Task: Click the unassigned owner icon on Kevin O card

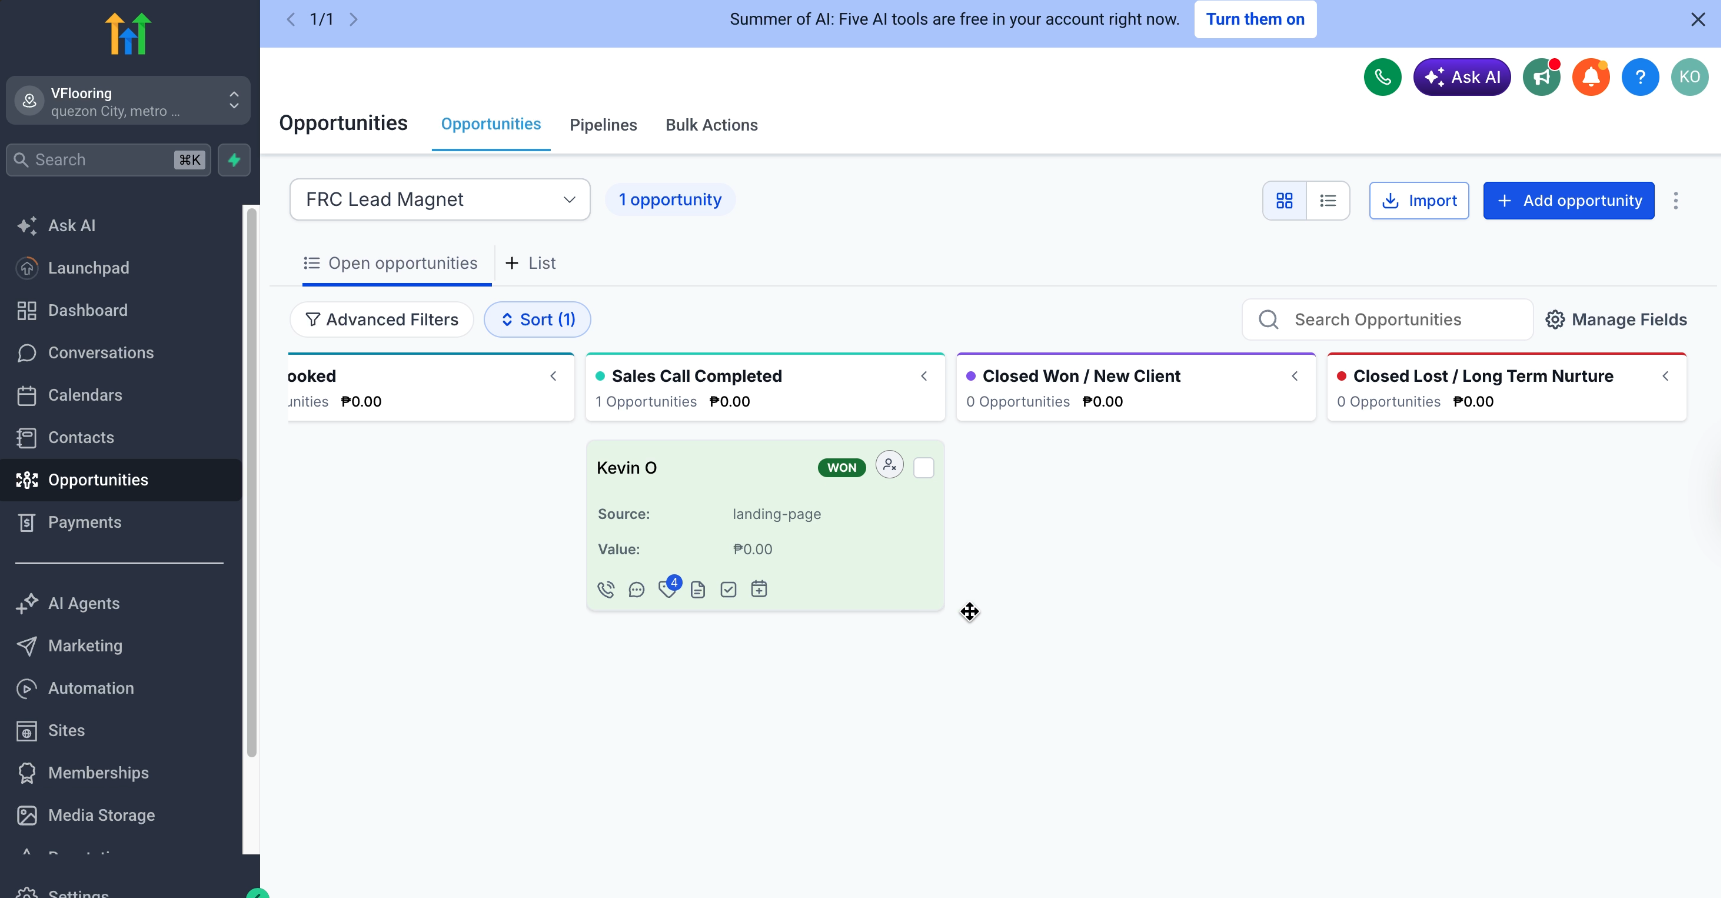Action: (890, 465)
